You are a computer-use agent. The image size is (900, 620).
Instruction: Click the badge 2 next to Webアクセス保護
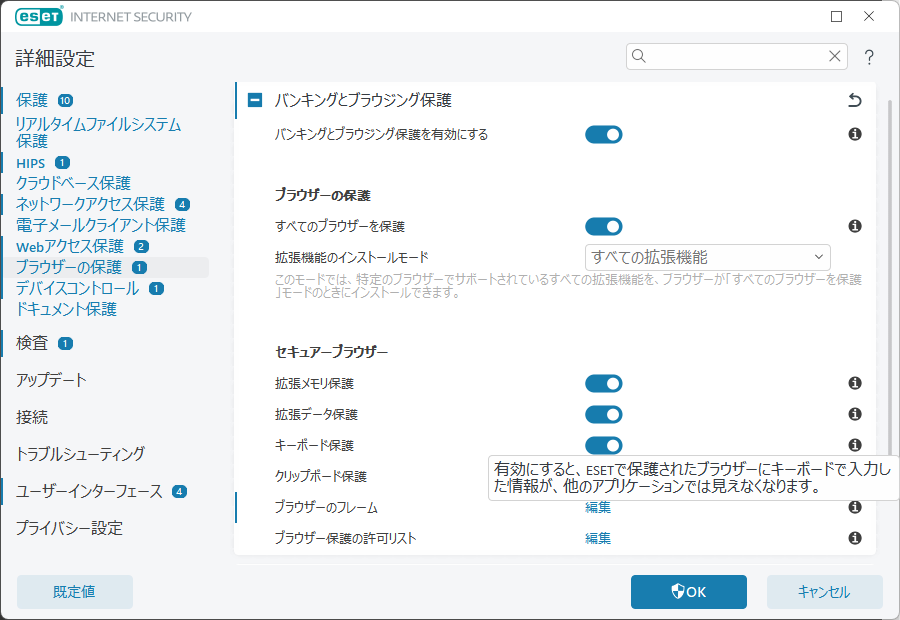coord(141,247)
